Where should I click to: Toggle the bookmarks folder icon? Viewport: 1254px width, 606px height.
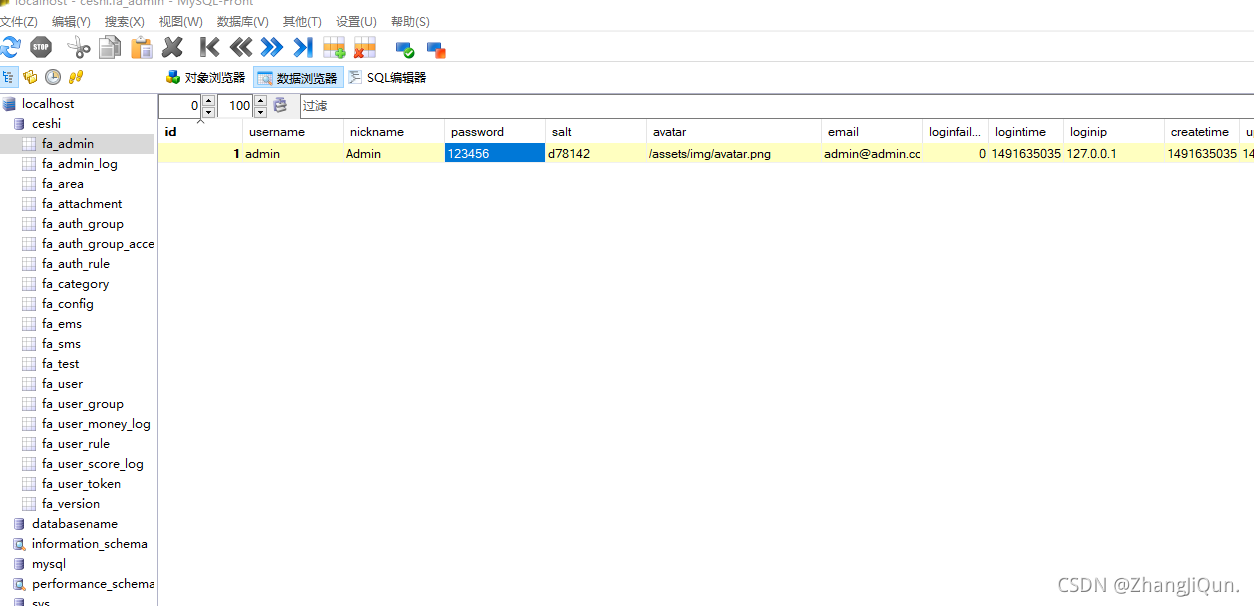tap(29, 77)
